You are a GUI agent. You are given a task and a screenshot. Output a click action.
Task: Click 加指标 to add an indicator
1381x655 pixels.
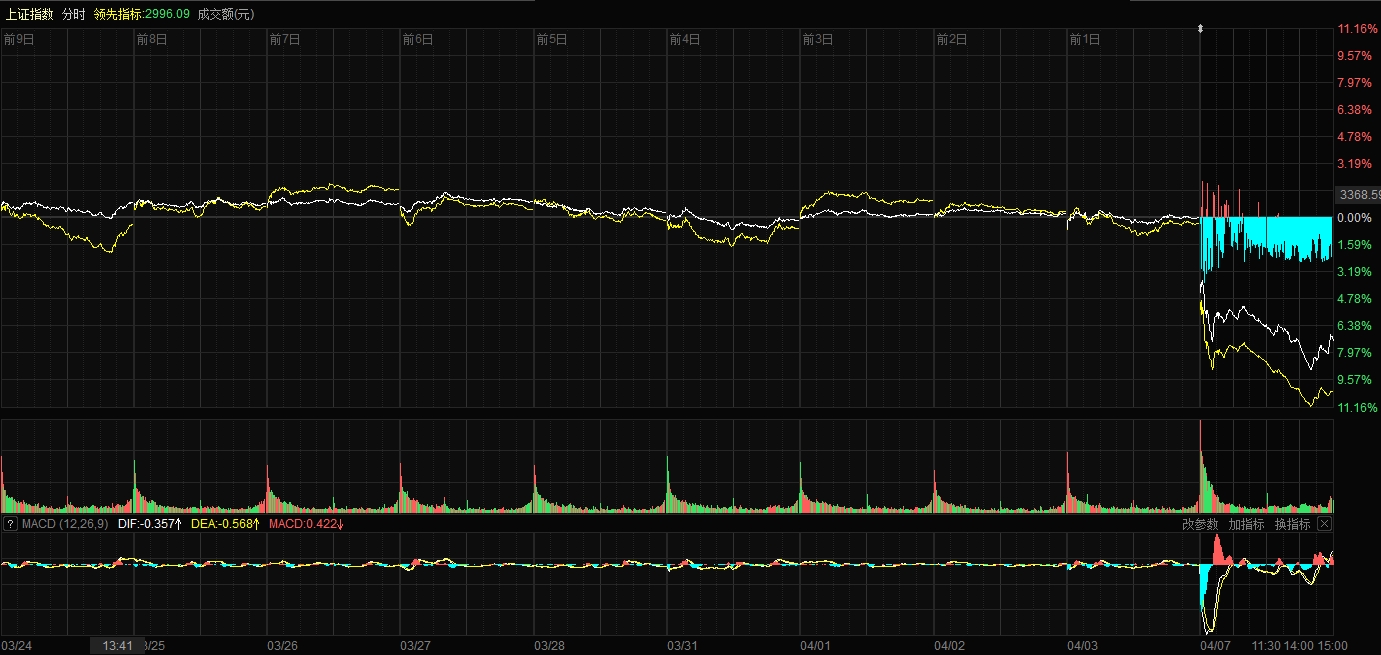point(1246,524)
